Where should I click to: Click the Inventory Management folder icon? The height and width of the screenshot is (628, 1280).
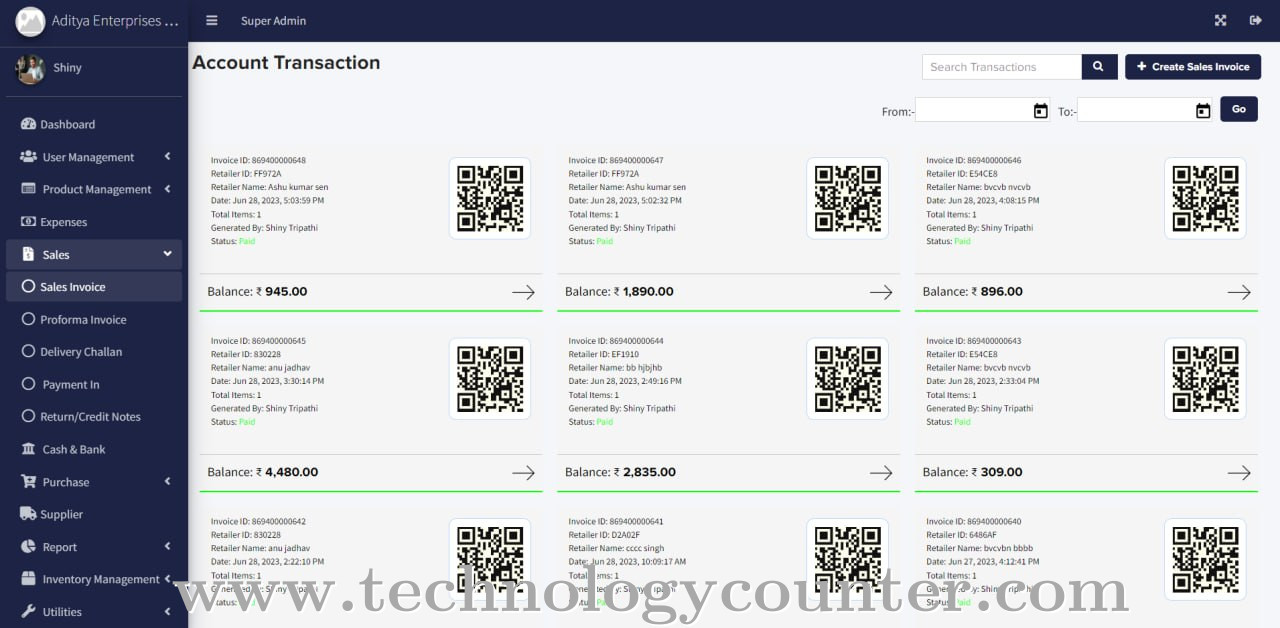pyautogui.click(x=28, y=579)
